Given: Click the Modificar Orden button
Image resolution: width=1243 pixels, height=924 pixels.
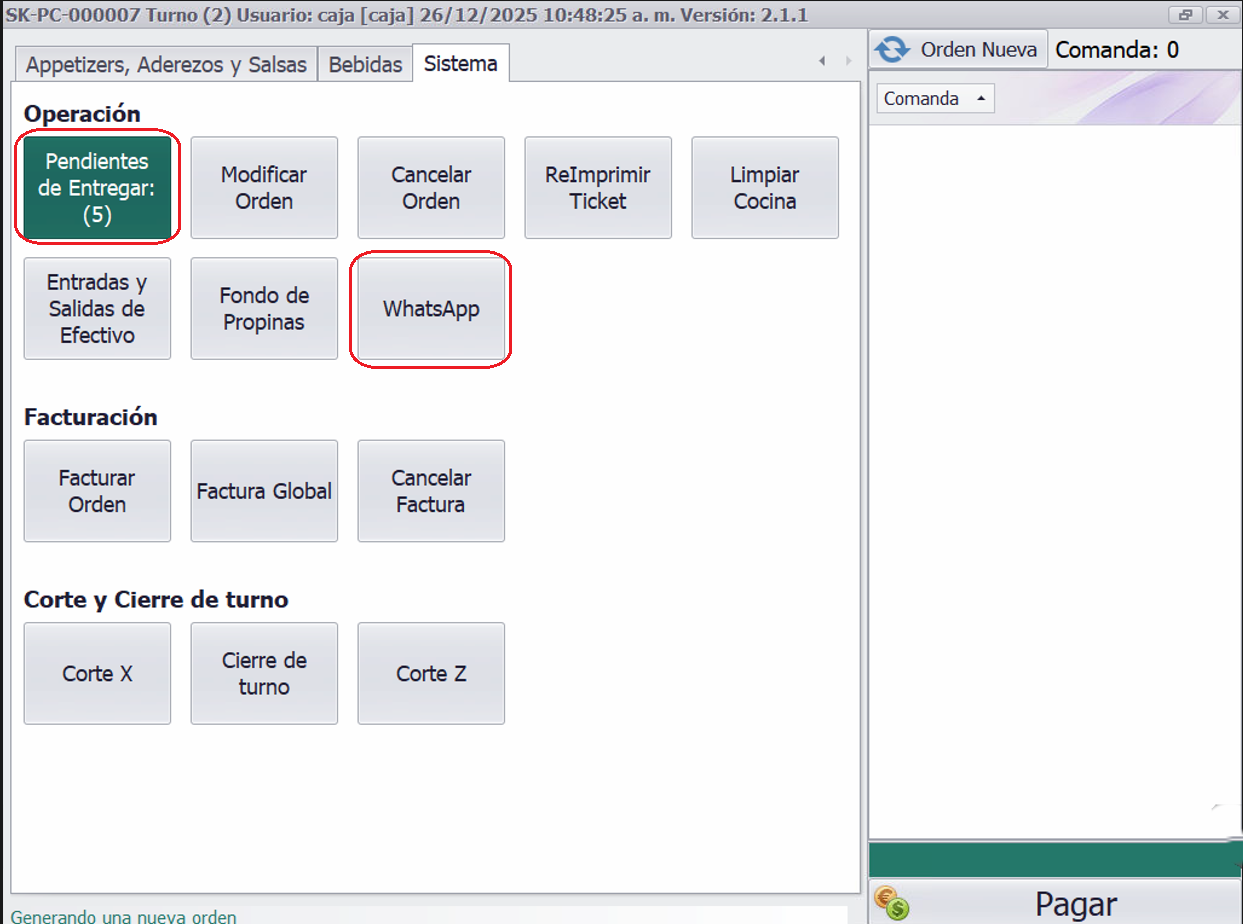Looking at the screenshot, I should point(264,188).
